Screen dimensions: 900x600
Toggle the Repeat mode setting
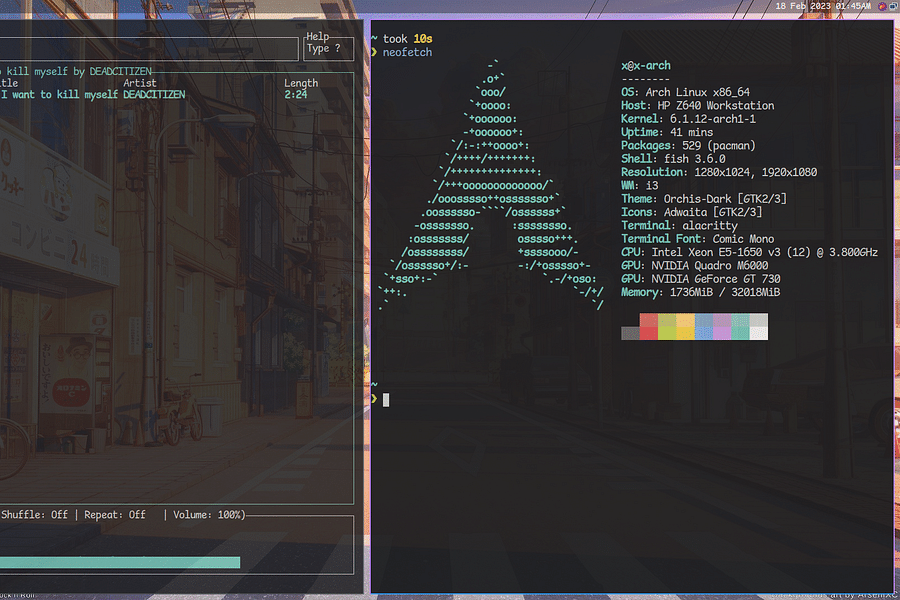pyautogui.click(x=112, y=514)
